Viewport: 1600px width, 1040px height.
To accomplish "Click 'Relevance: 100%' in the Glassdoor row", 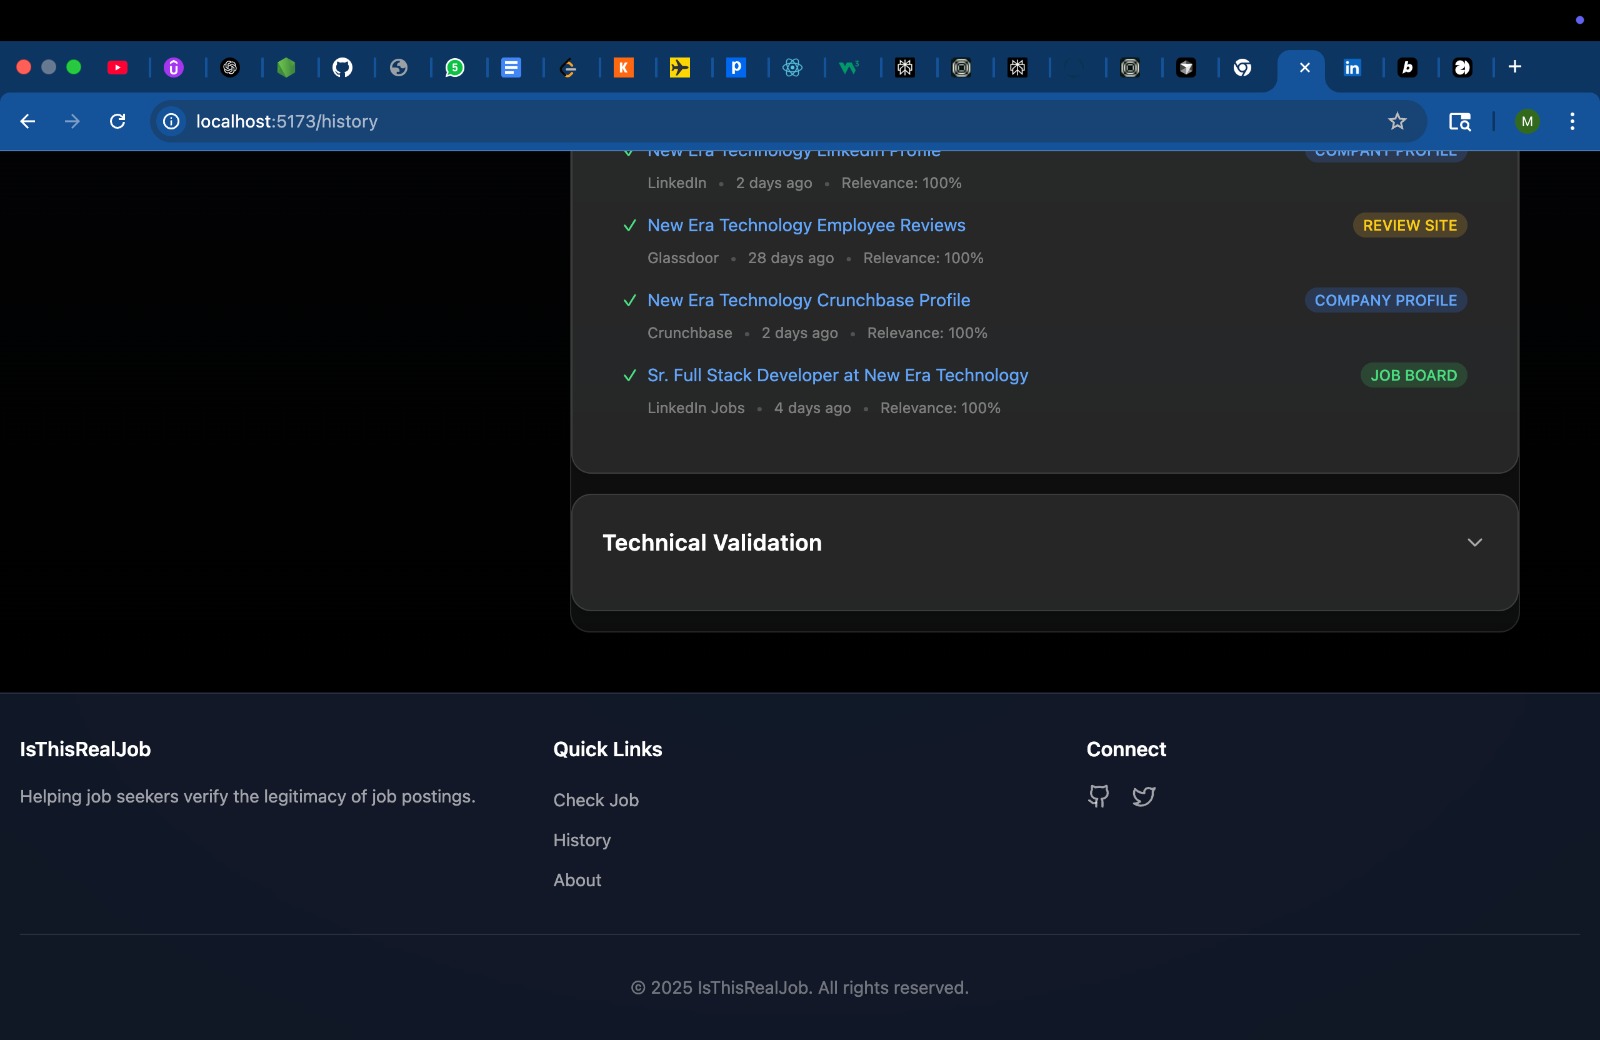I will click(923, 258).
